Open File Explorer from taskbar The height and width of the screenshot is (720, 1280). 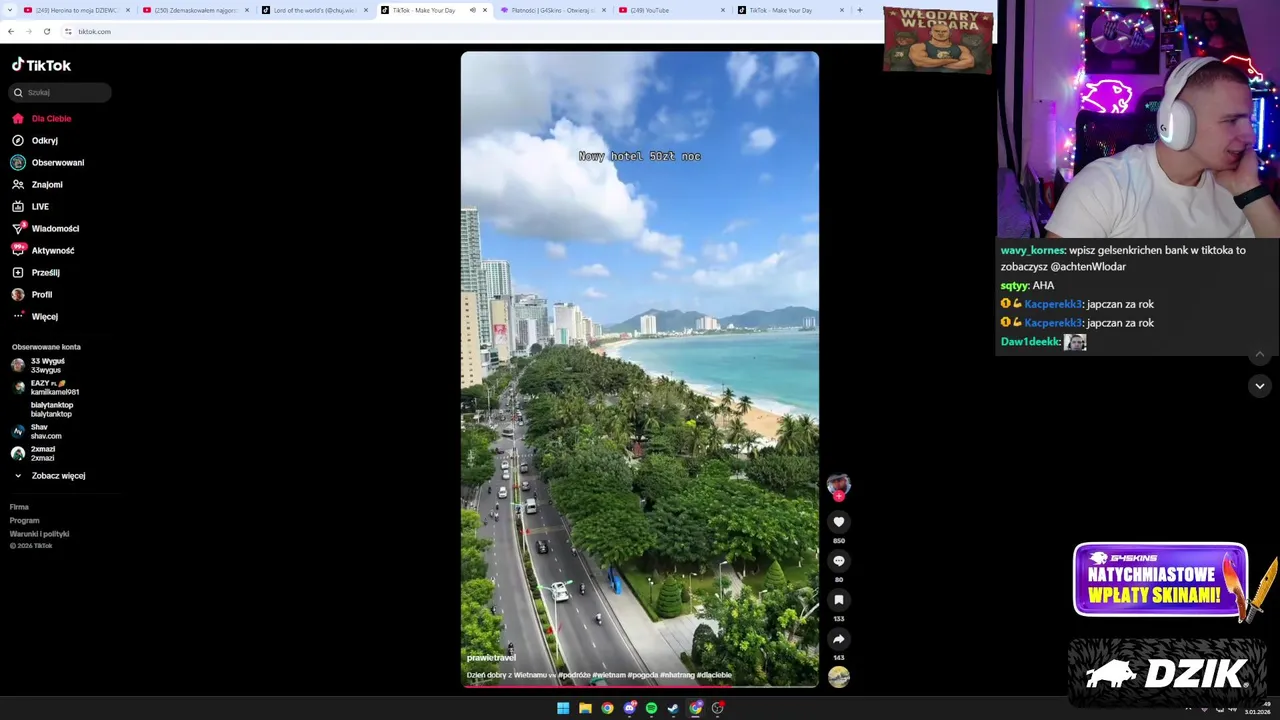click(585, 708)
